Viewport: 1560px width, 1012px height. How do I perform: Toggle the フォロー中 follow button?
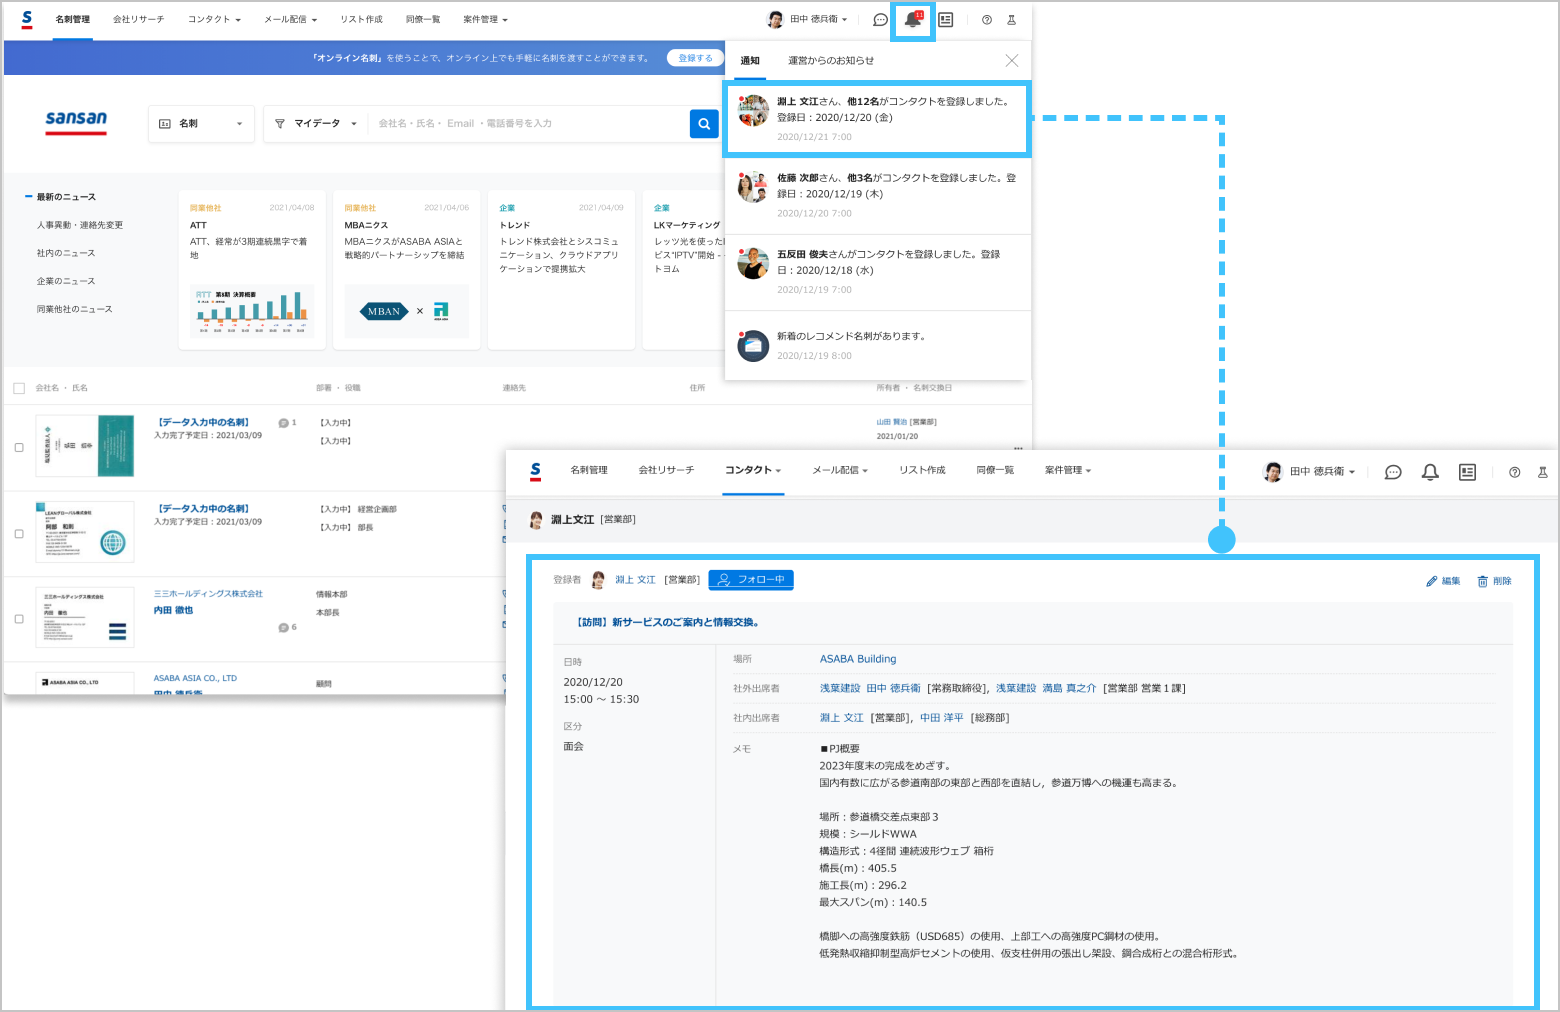(751, 580)
